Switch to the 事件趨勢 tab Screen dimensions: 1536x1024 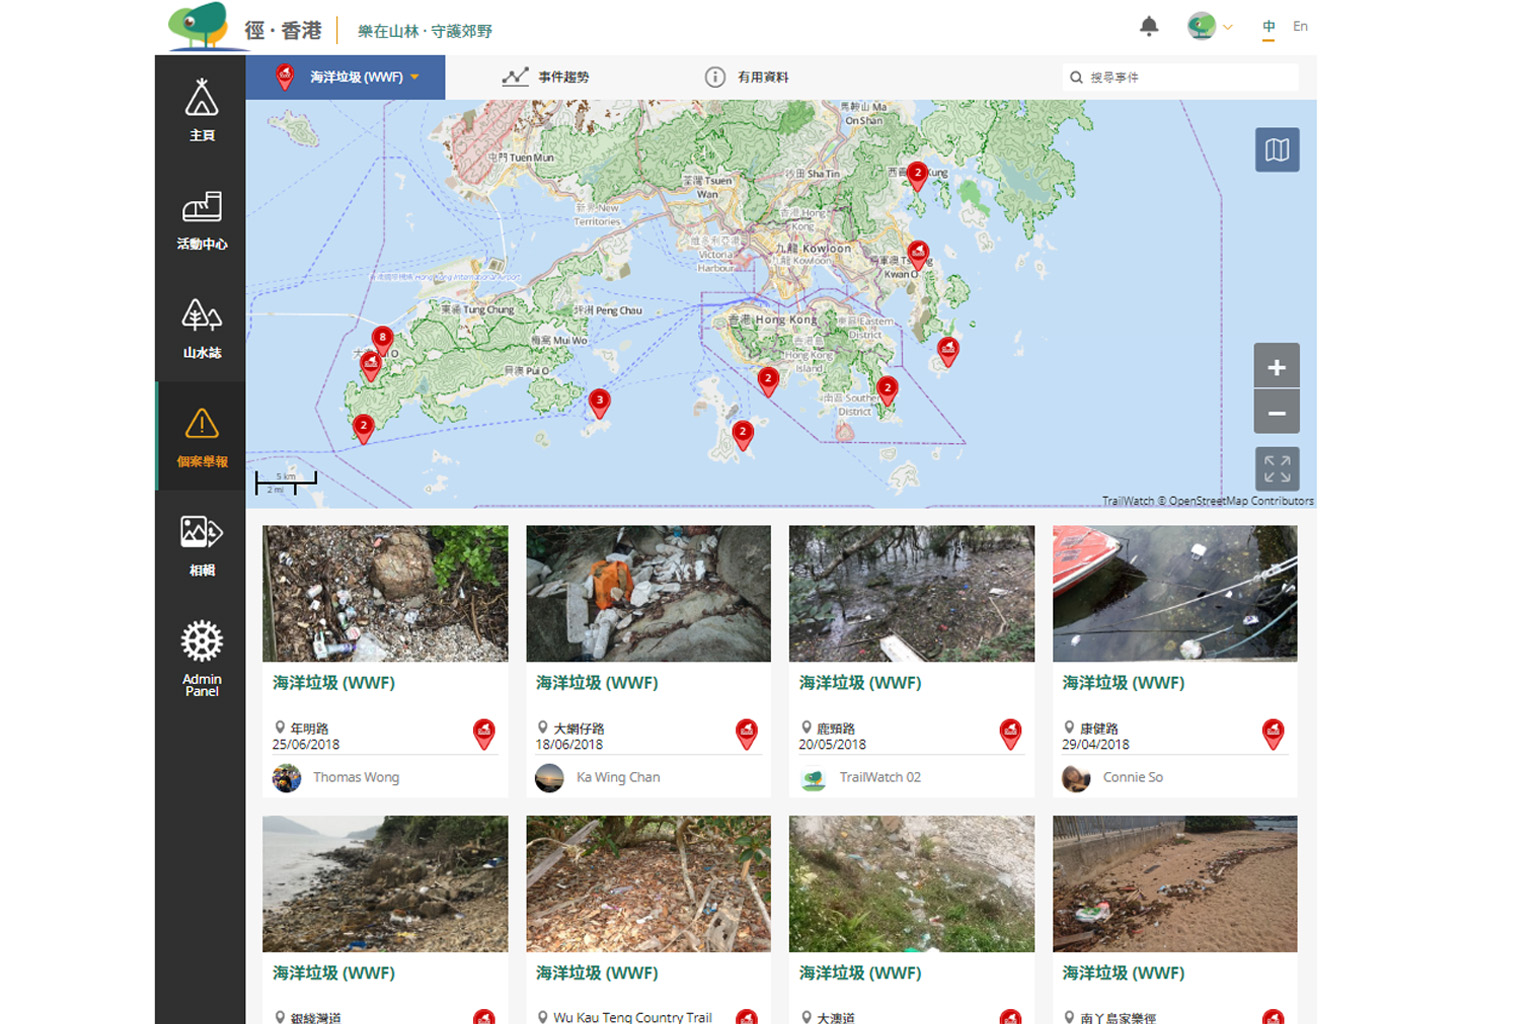click(546, 77)
